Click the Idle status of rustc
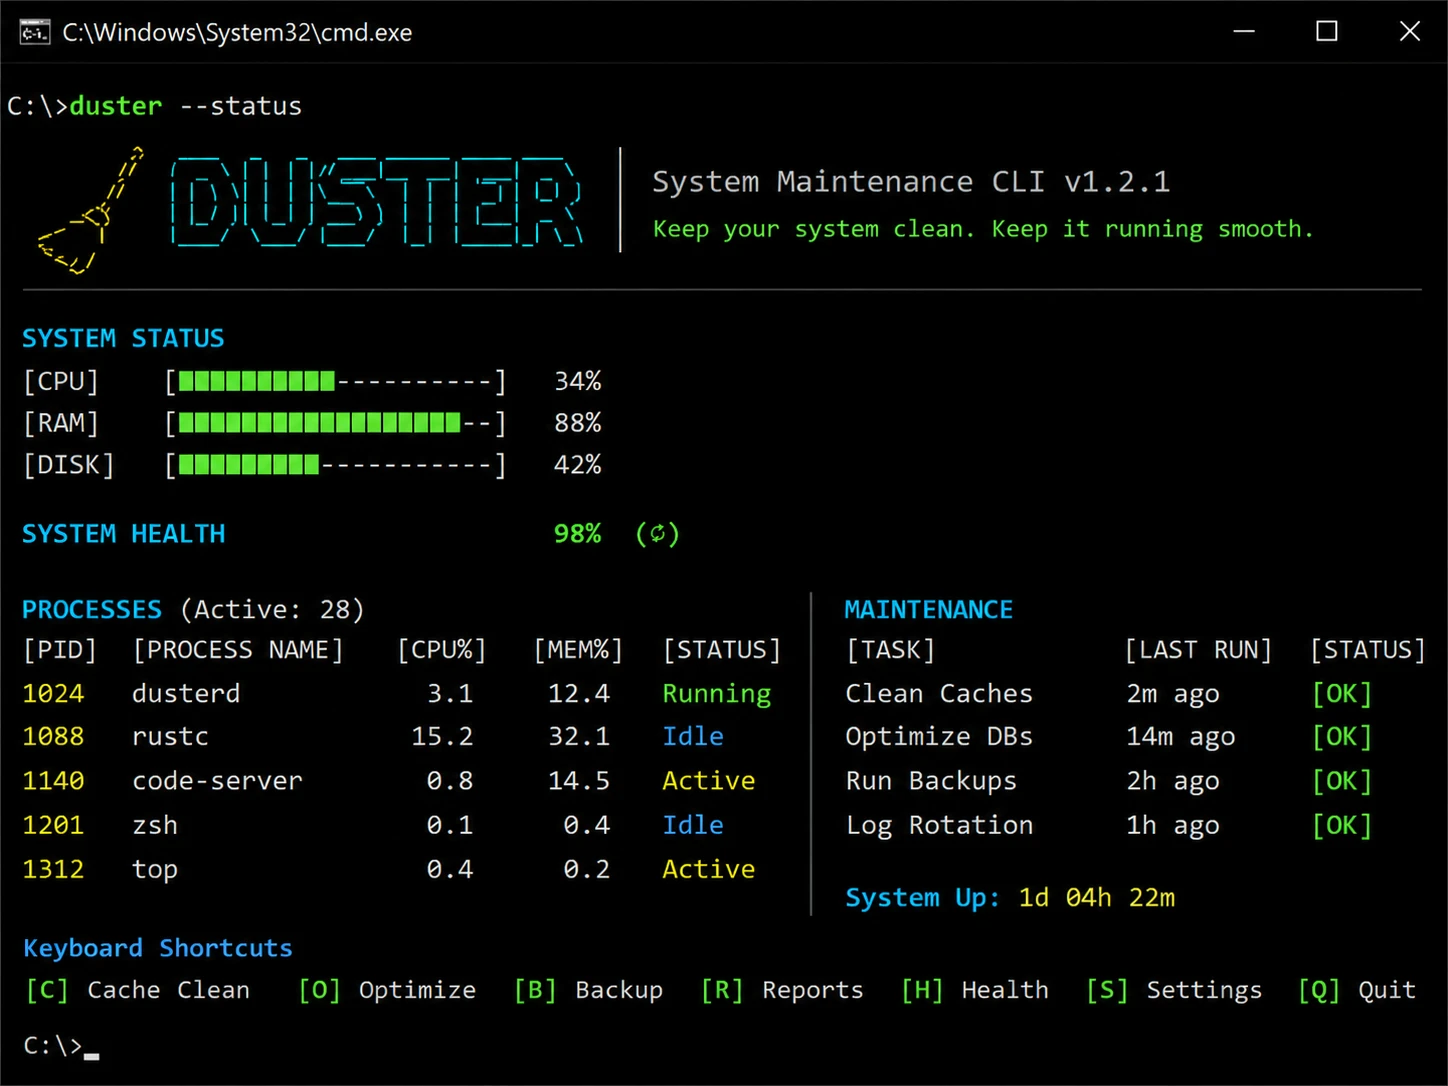 pos(693,737)
